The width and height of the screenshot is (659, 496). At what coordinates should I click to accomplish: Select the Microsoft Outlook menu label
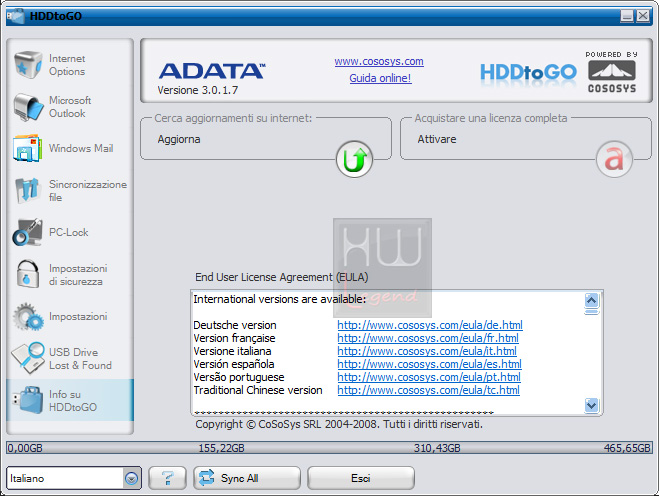[x=70, y=107]
